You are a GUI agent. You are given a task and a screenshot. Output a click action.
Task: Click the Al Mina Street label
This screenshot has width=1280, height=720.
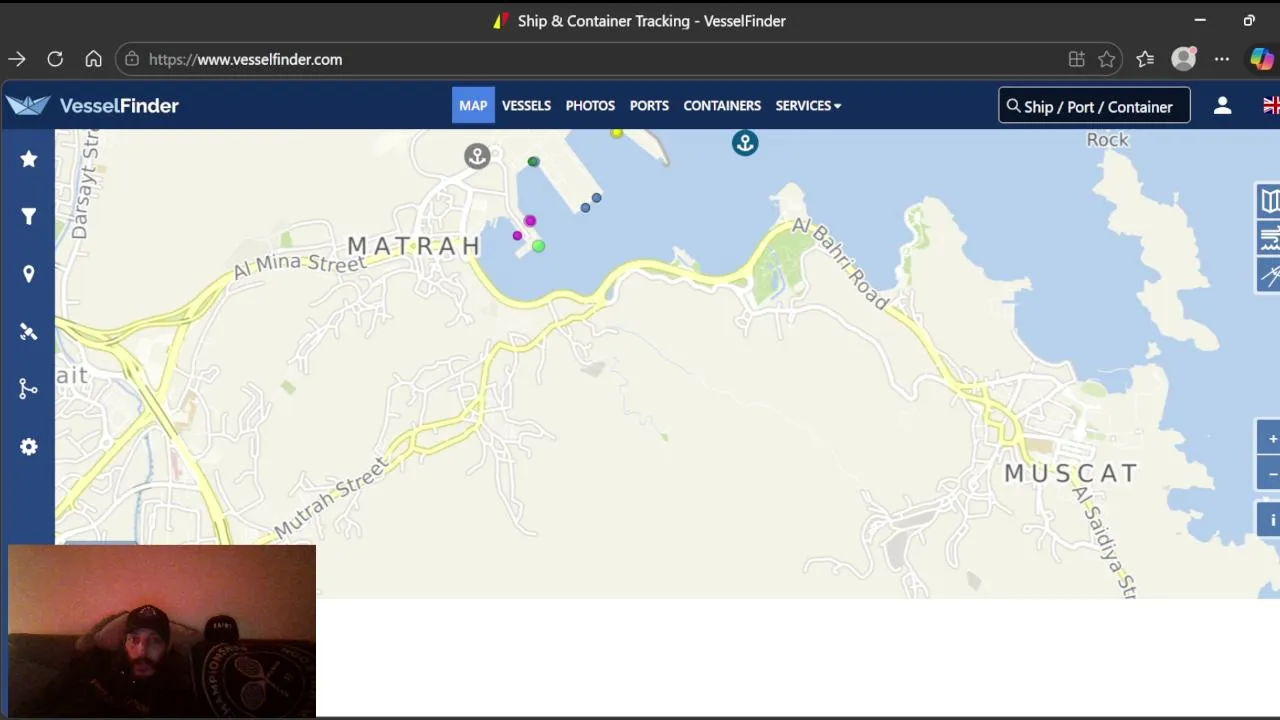tap(299, 265)
